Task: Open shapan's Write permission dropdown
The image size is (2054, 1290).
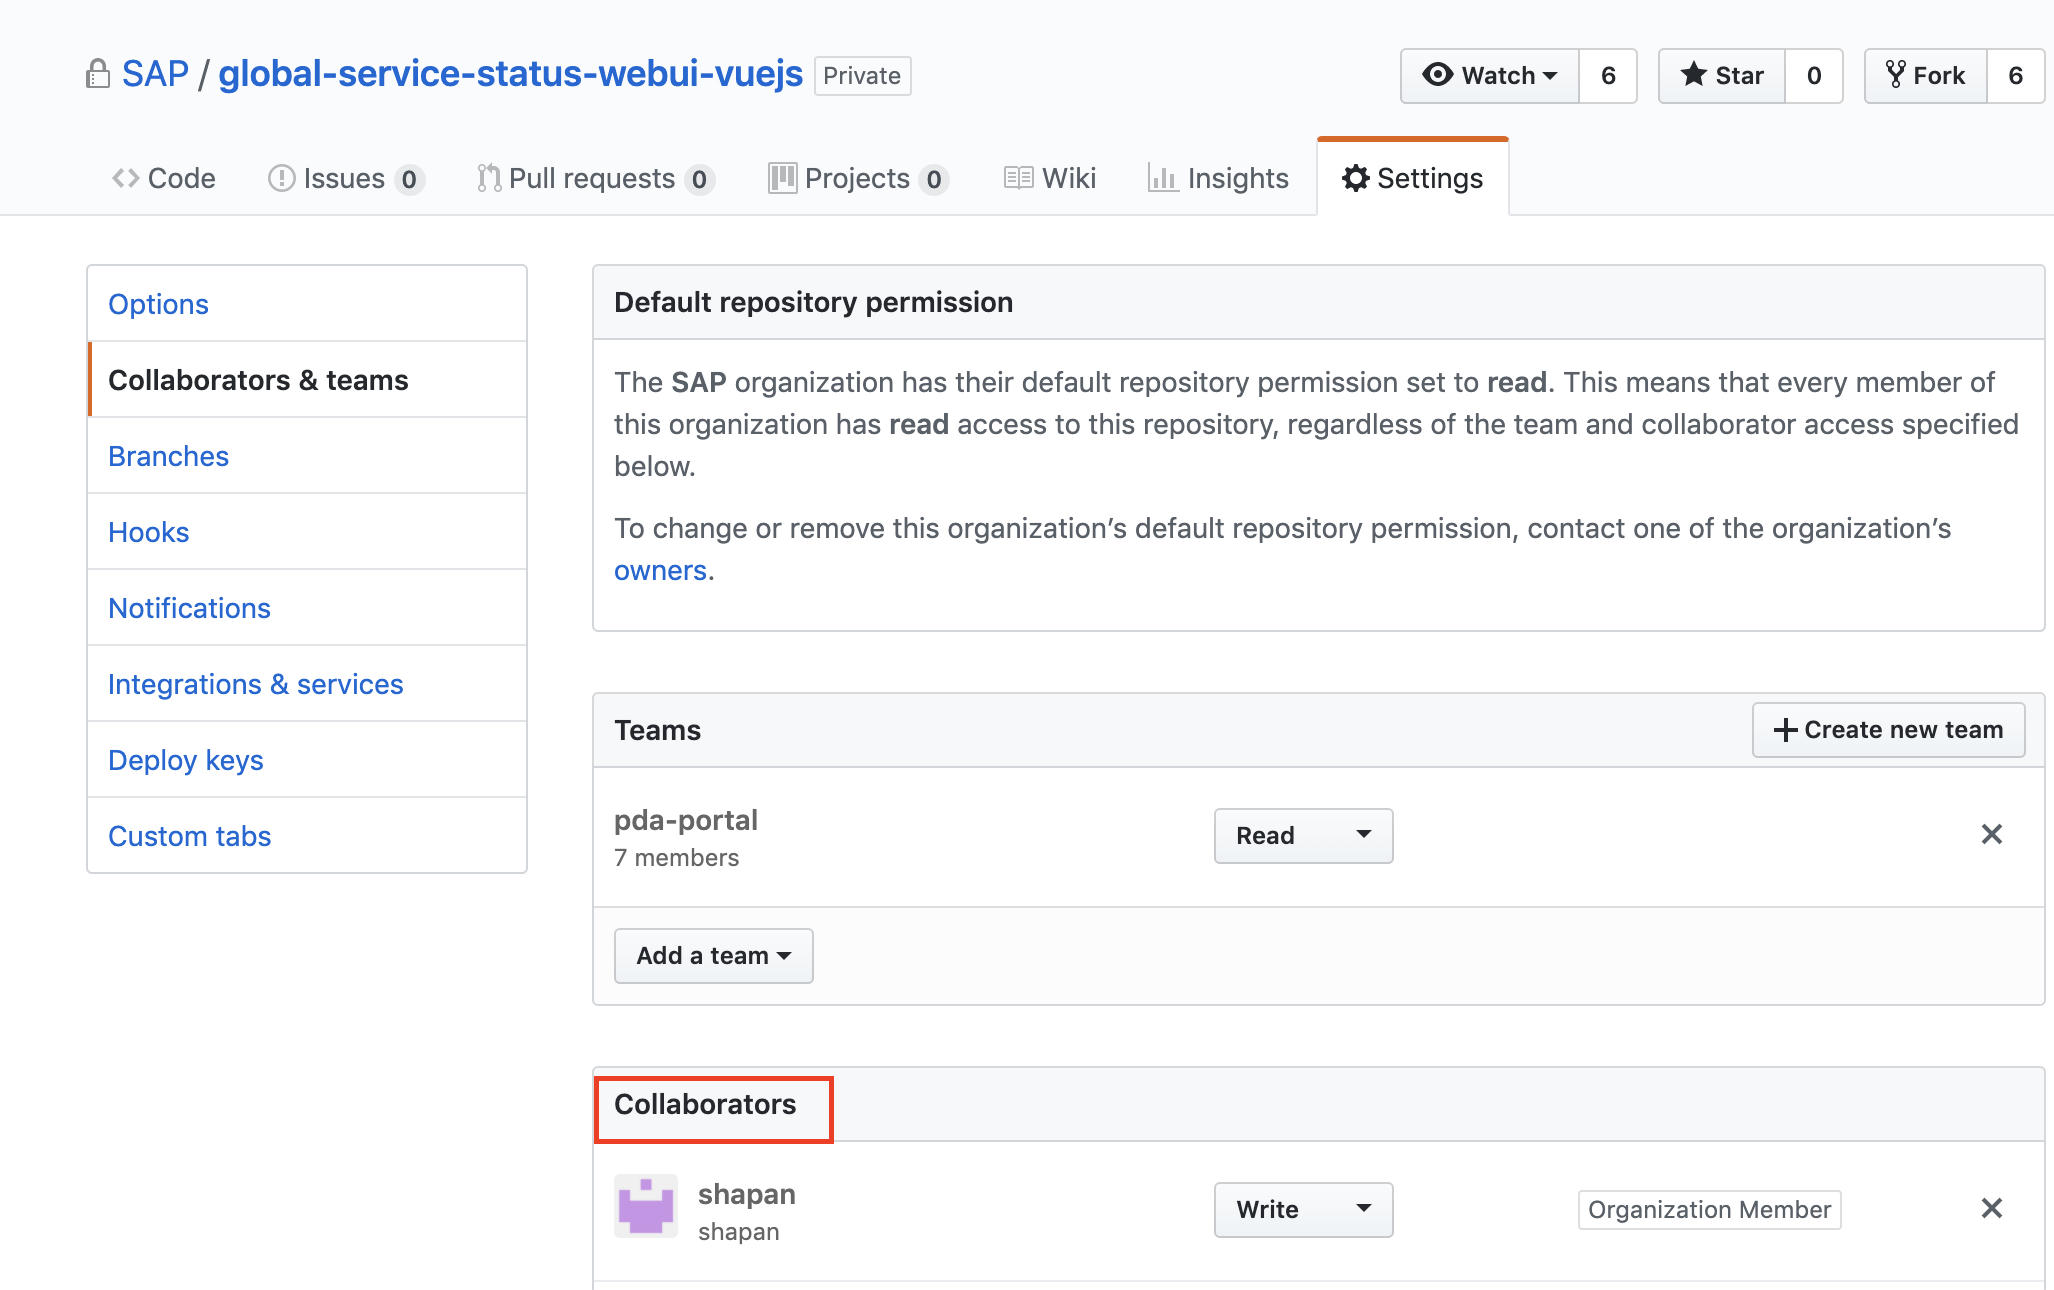Action: coord(1303,1210)
